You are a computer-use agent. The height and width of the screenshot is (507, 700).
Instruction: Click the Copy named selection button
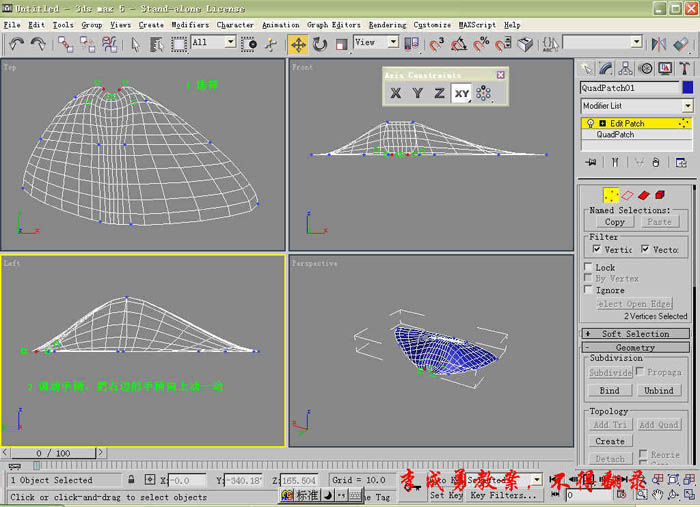(x=614, y=222)
